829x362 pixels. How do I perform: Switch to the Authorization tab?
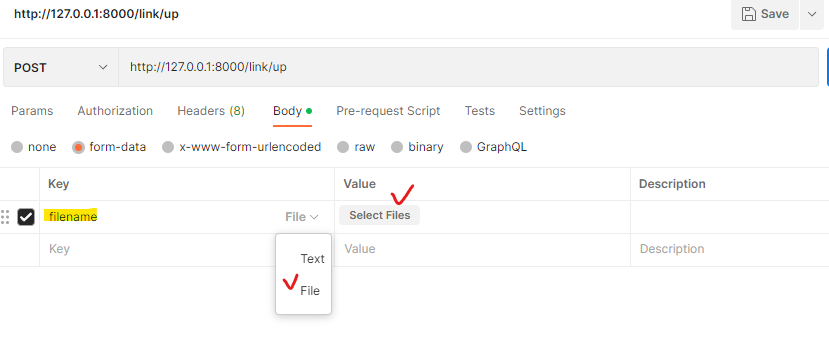[x=115, y=111]
